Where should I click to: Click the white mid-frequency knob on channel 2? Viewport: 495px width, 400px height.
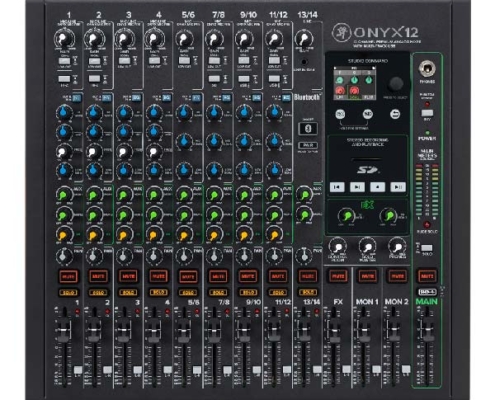click(94, 152)
